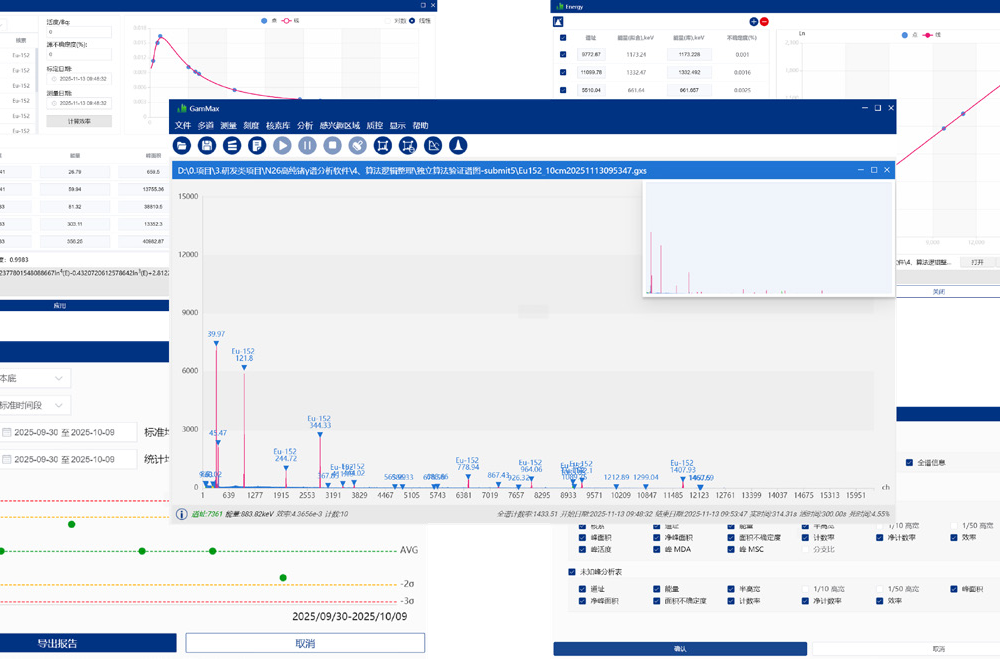
Task: Pause acquisition with the pause icon
Action: coord(307,145)
